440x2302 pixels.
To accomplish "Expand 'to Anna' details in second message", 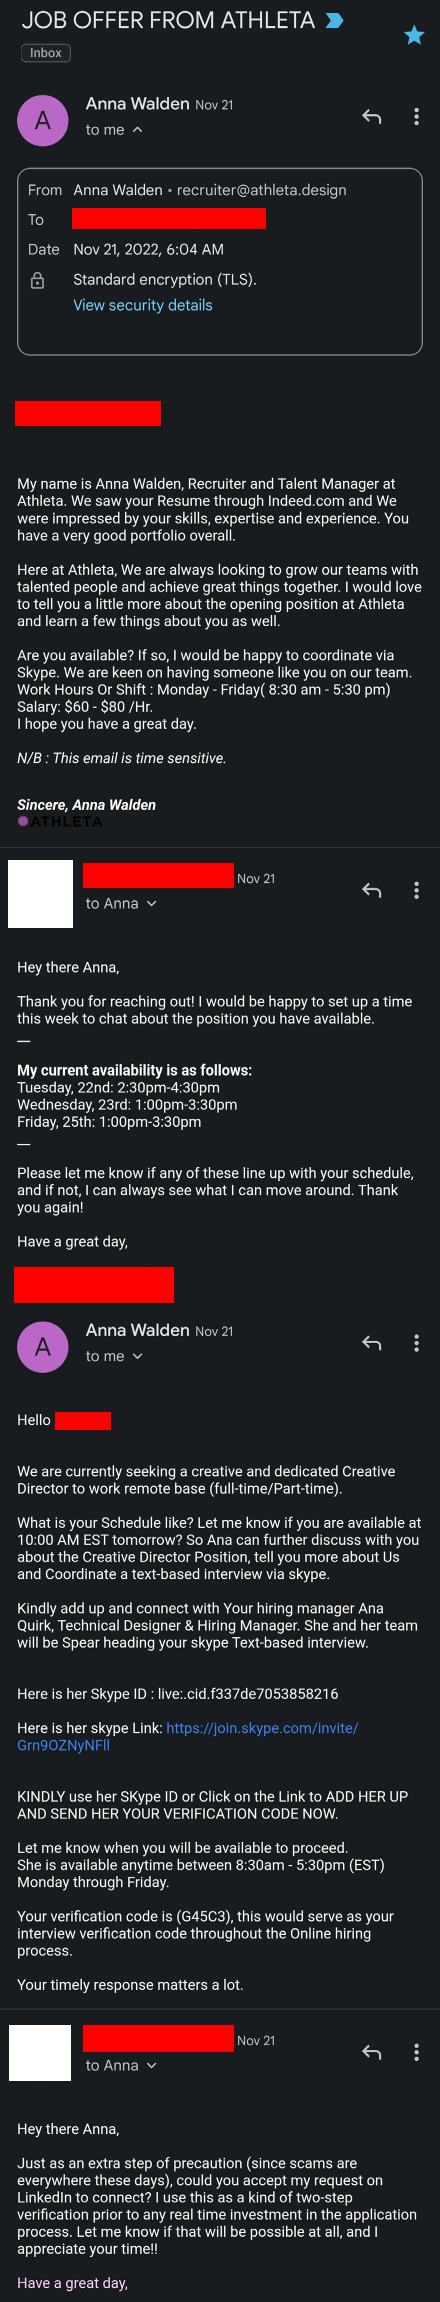I will click(152, 903).
